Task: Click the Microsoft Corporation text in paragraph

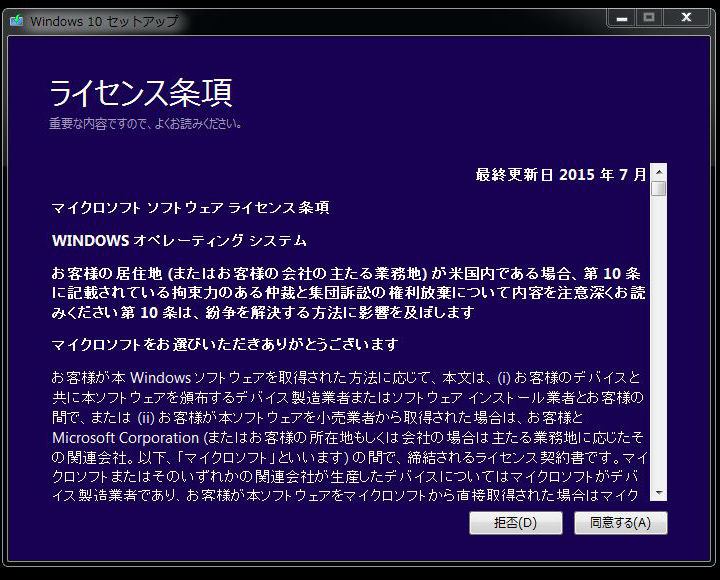Action: click(x=125, y=438)
